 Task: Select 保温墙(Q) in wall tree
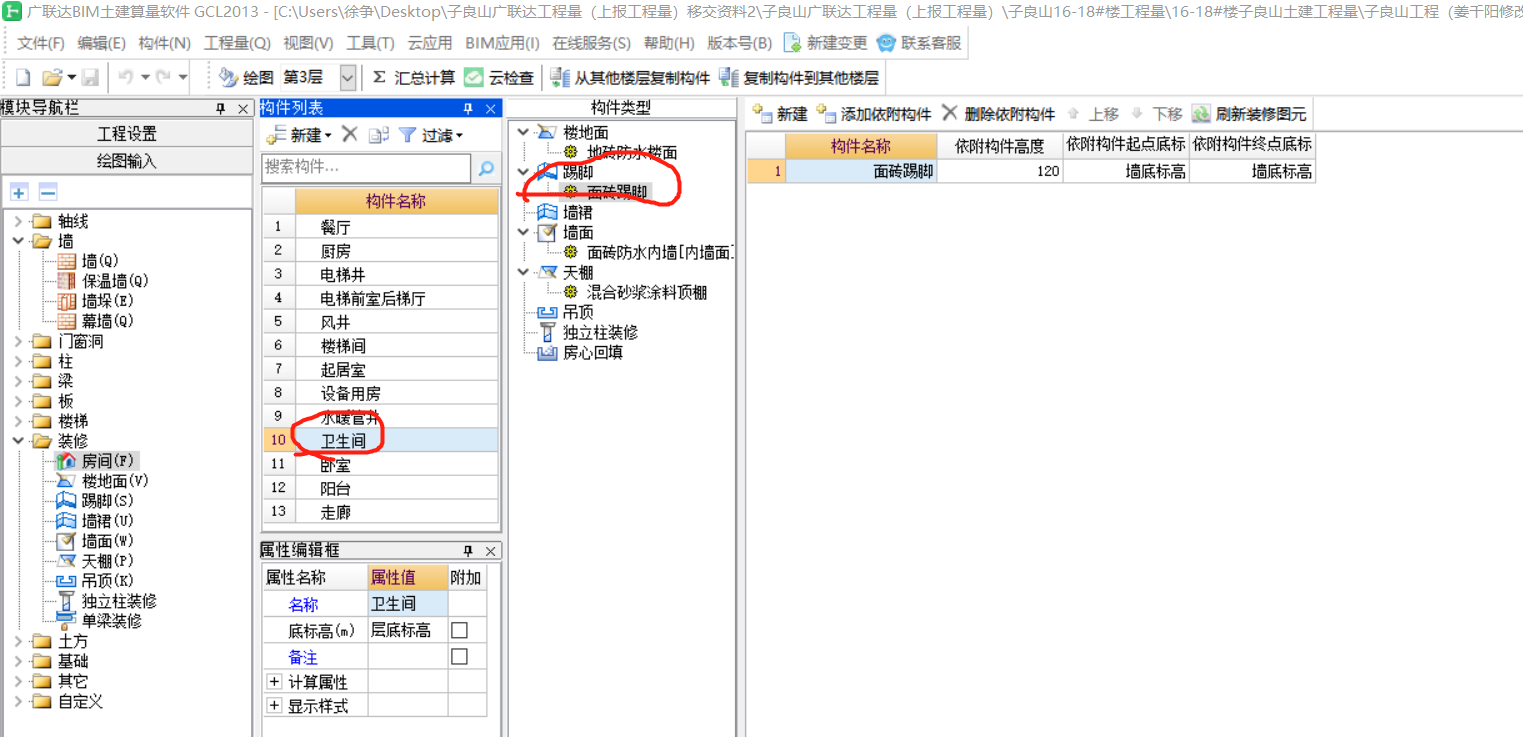click(x=102, y=281)
